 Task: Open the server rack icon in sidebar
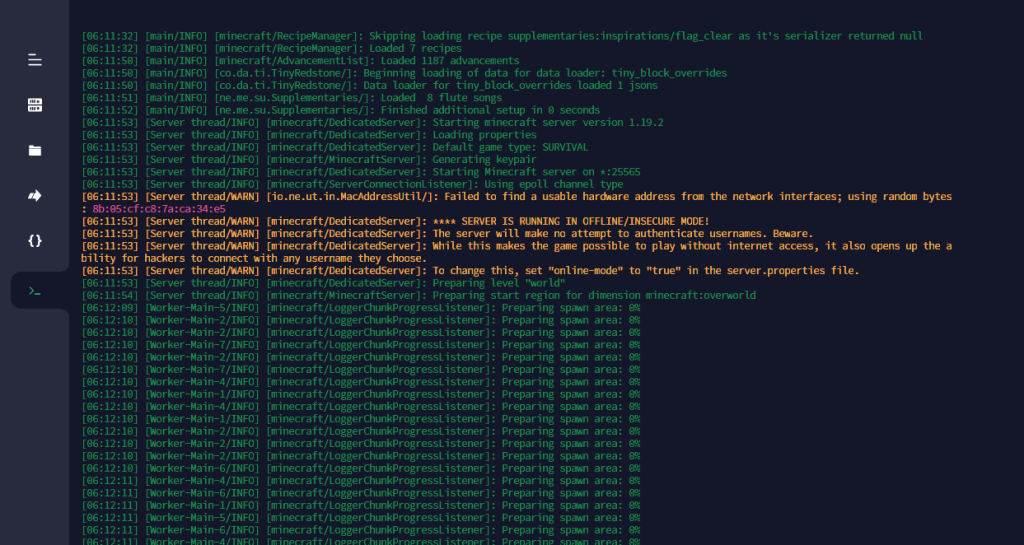[35, 105]
